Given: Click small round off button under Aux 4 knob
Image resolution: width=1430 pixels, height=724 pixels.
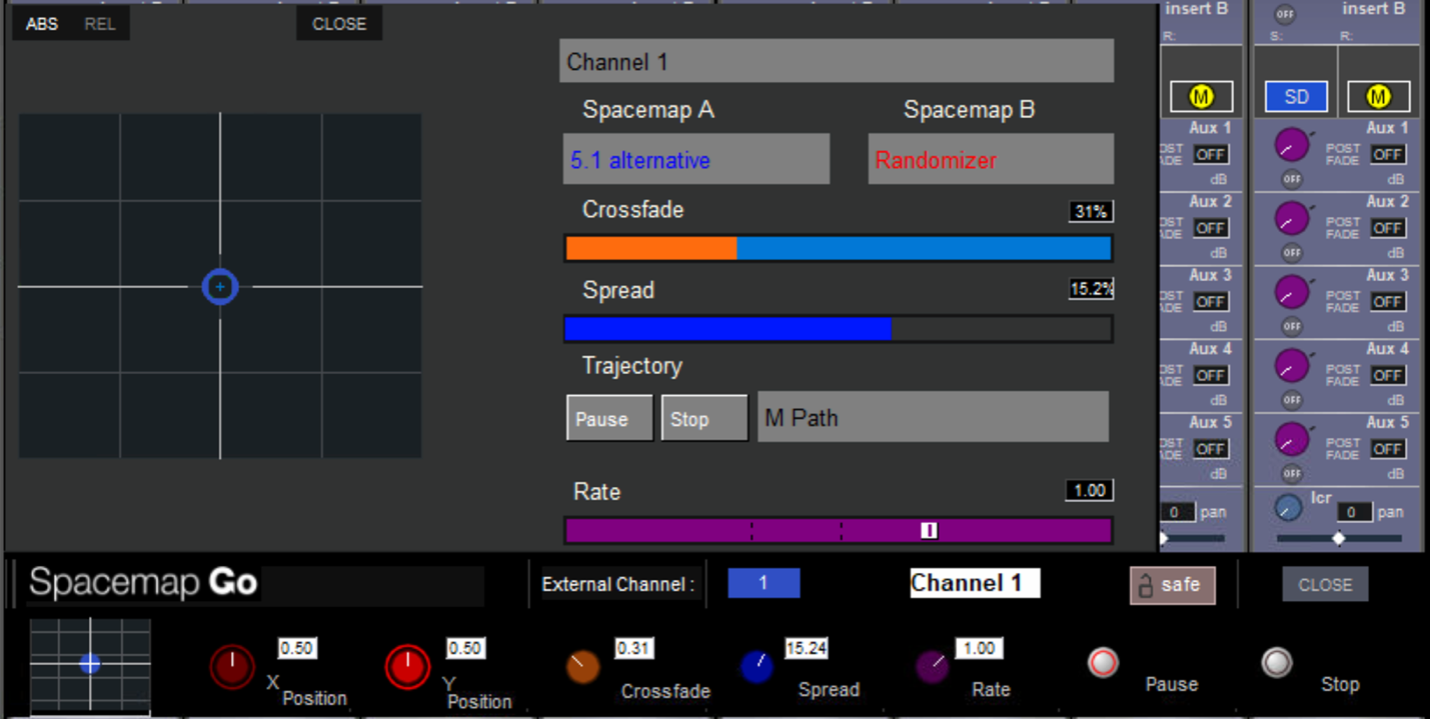Looking at the screenshot, I should point(1292,399).
